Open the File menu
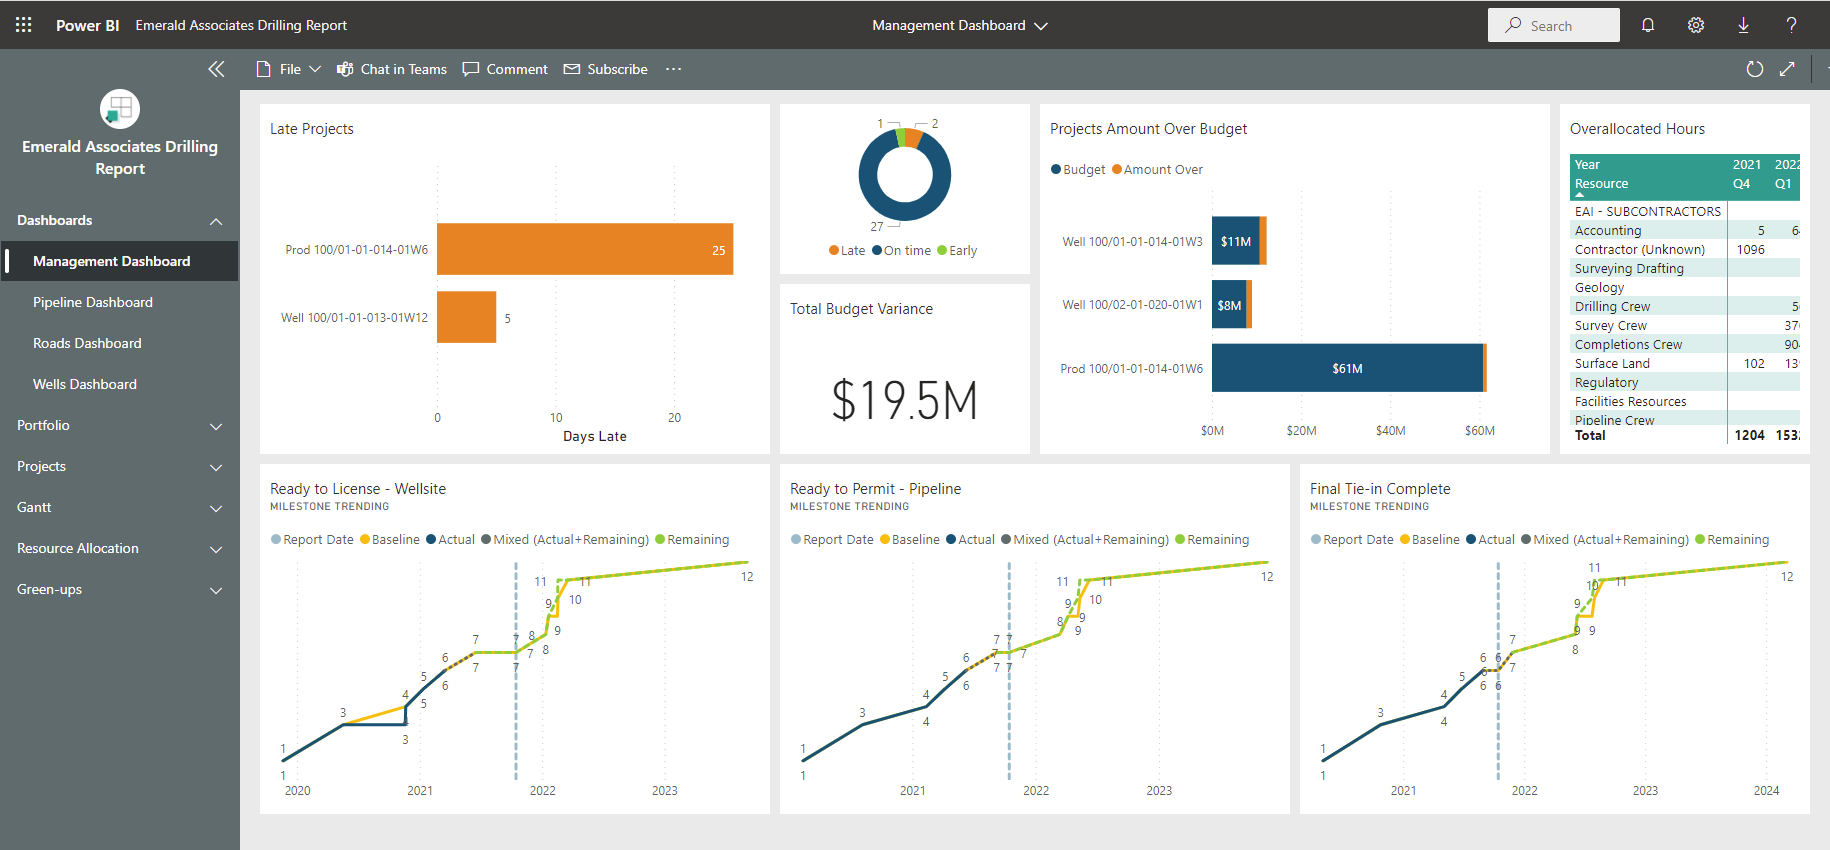The image size is (1830, 850). click(x=289, y=69)
